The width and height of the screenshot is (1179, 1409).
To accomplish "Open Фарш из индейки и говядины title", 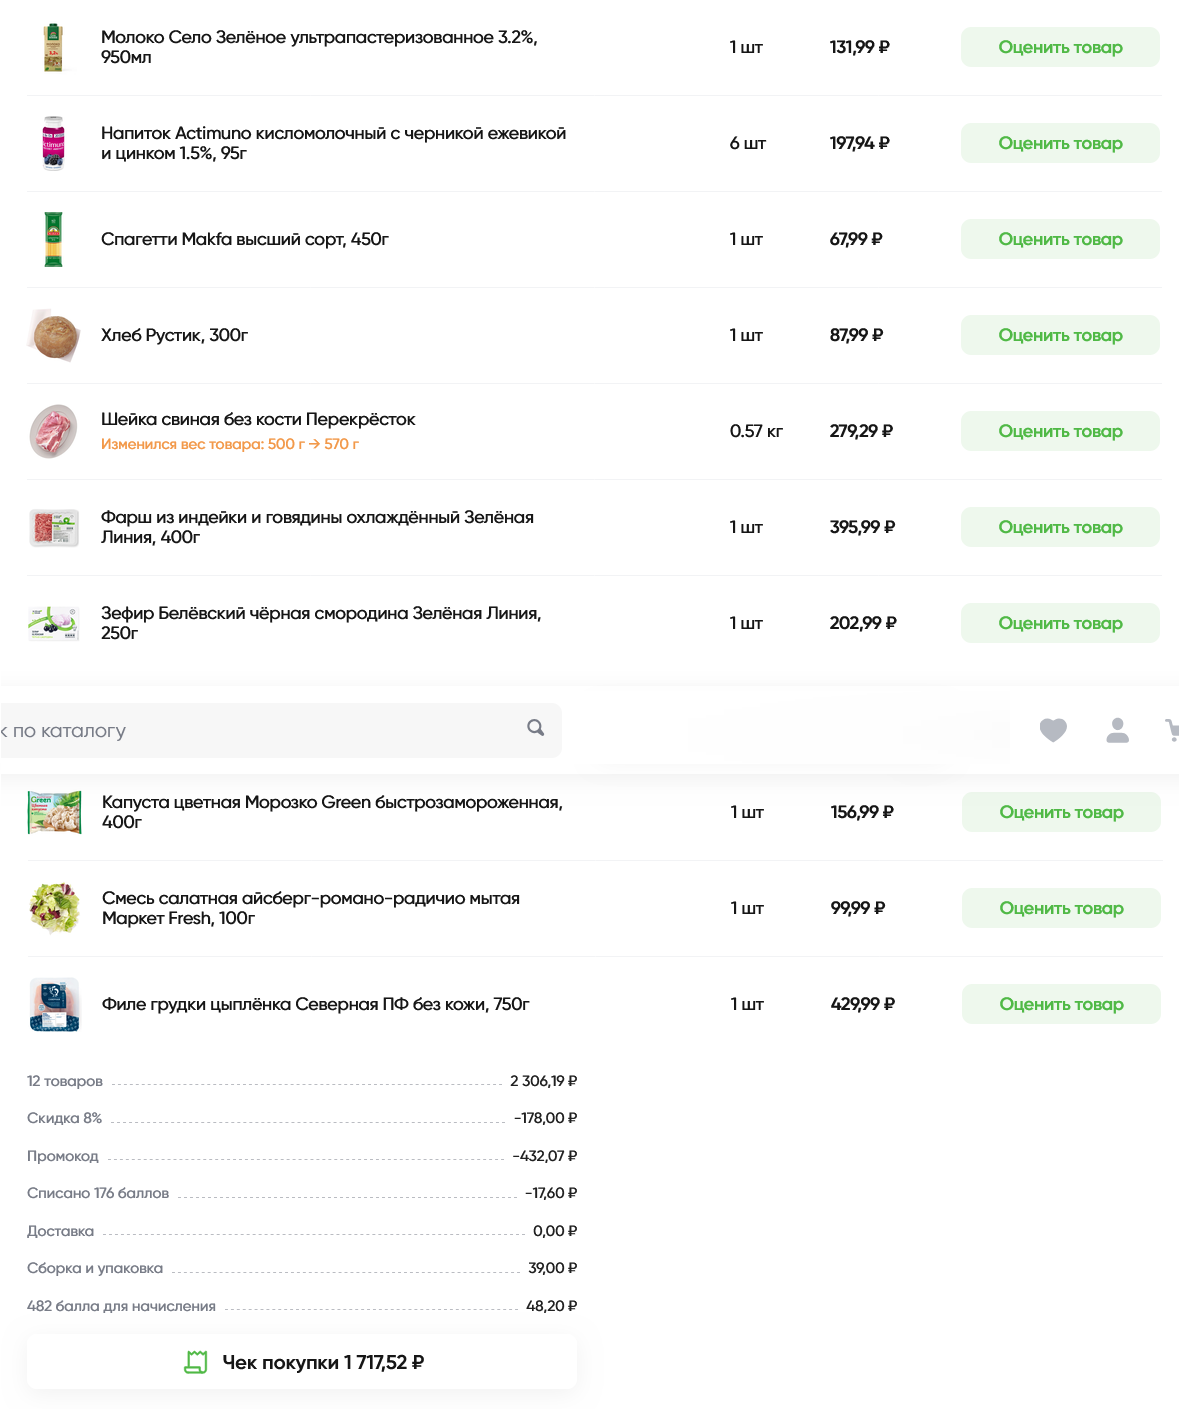I will [x=317, y=527].
